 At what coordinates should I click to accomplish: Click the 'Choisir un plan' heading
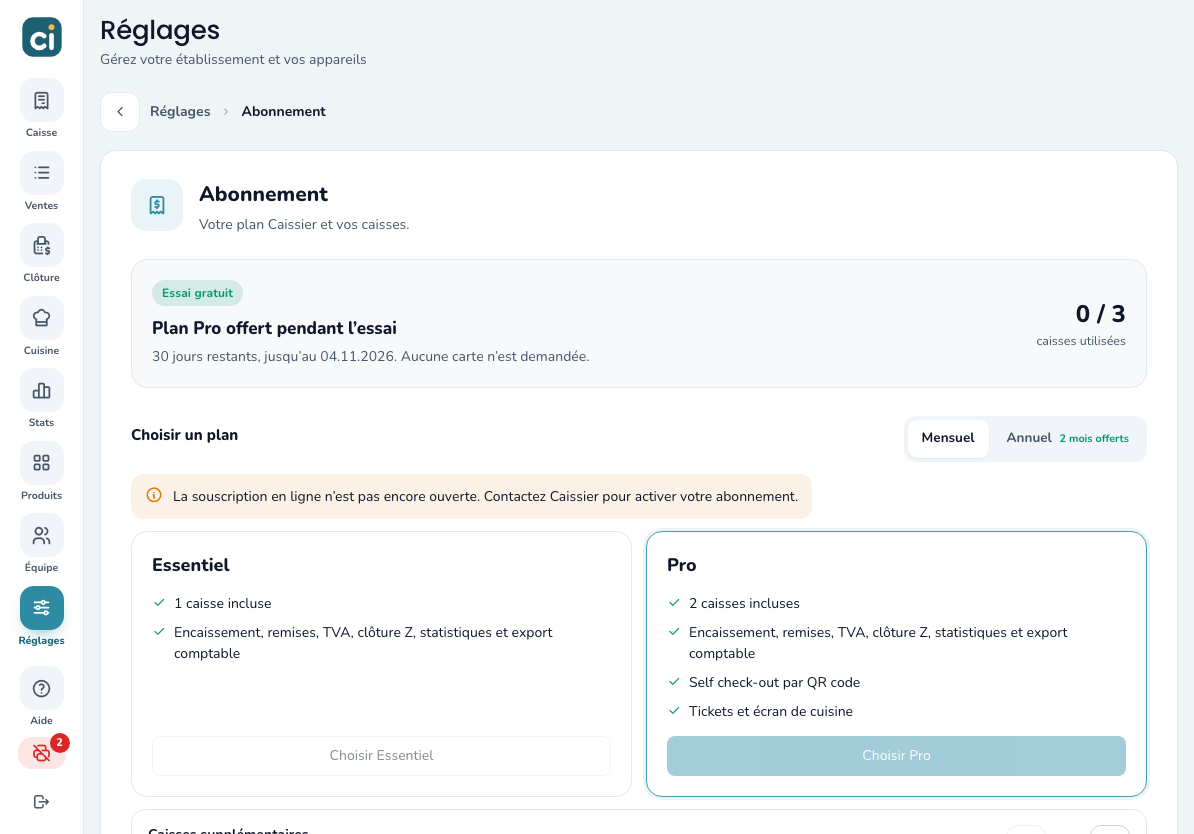pos(184,435)
